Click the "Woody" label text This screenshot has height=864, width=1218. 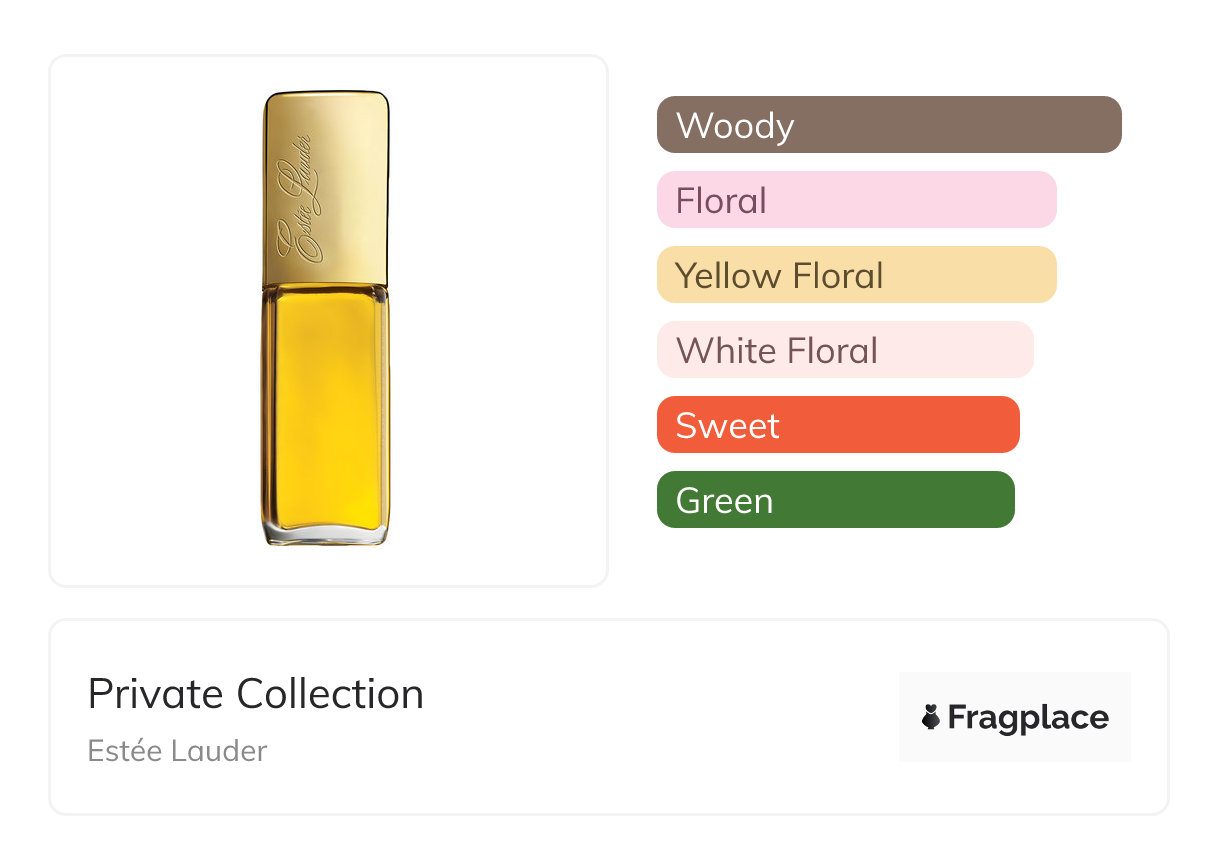point(735,125)
